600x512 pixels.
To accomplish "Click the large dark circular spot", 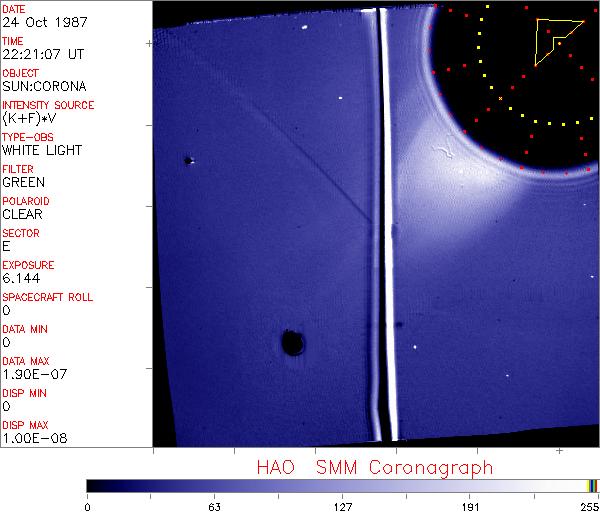I will pos(293,343).
